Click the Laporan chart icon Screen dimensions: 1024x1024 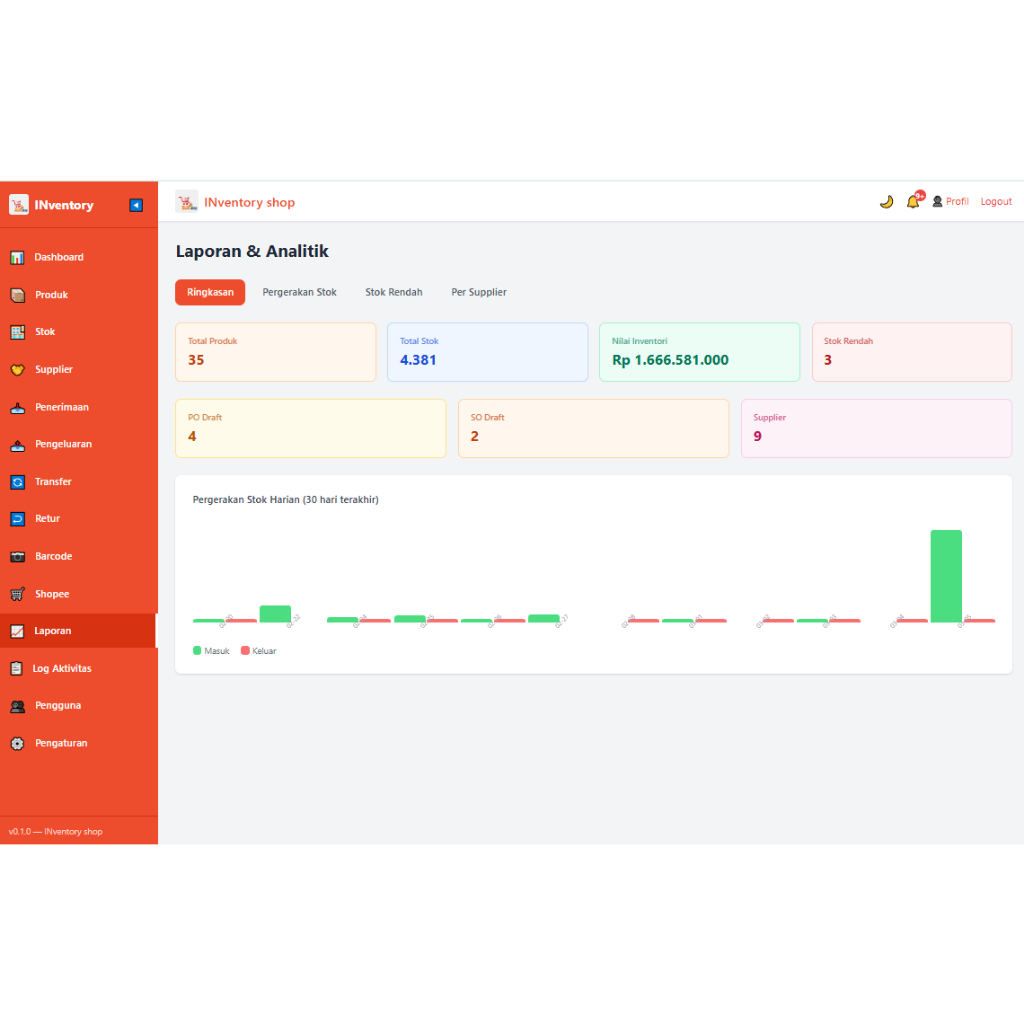(18, 632)
